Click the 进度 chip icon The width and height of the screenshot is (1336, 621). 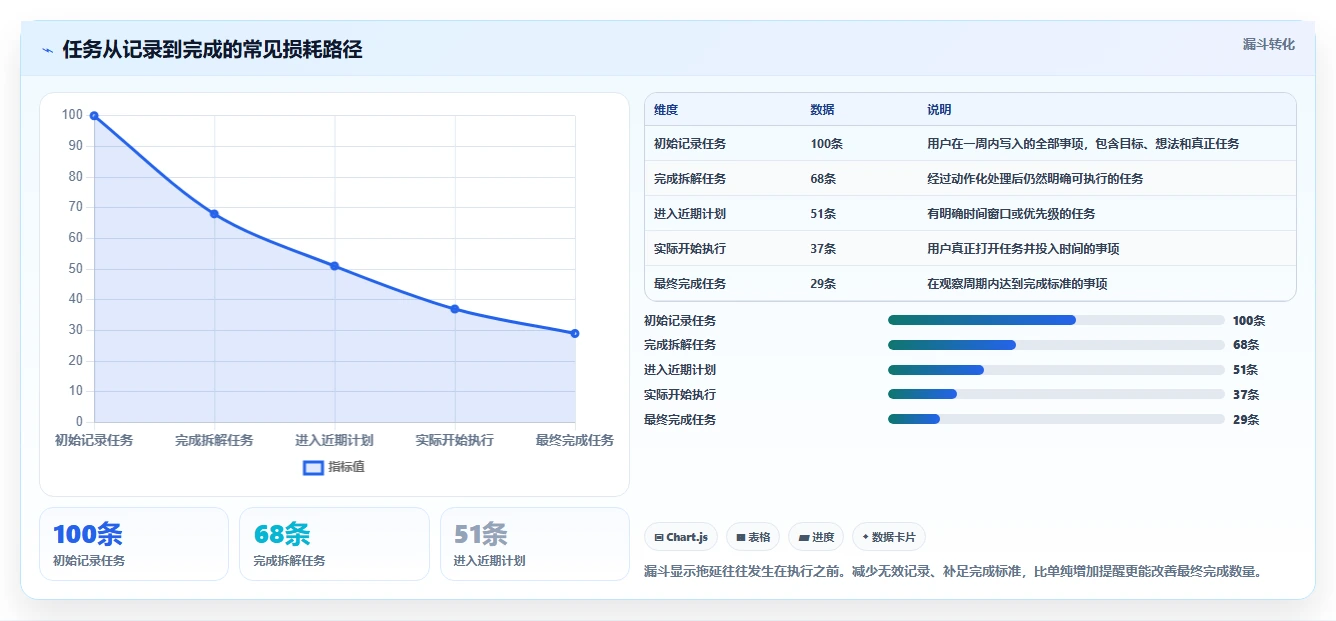pyautogui.click(x=803, y=537)
